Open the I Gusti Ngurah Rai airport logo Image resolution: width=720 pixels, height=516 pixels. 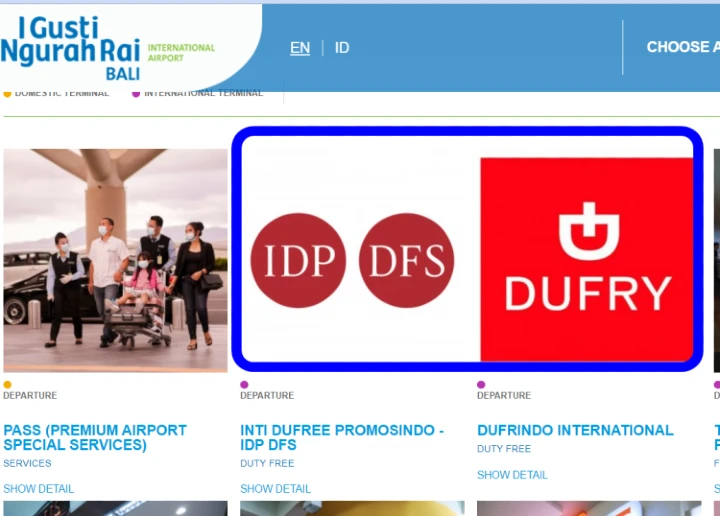(108, 47)
